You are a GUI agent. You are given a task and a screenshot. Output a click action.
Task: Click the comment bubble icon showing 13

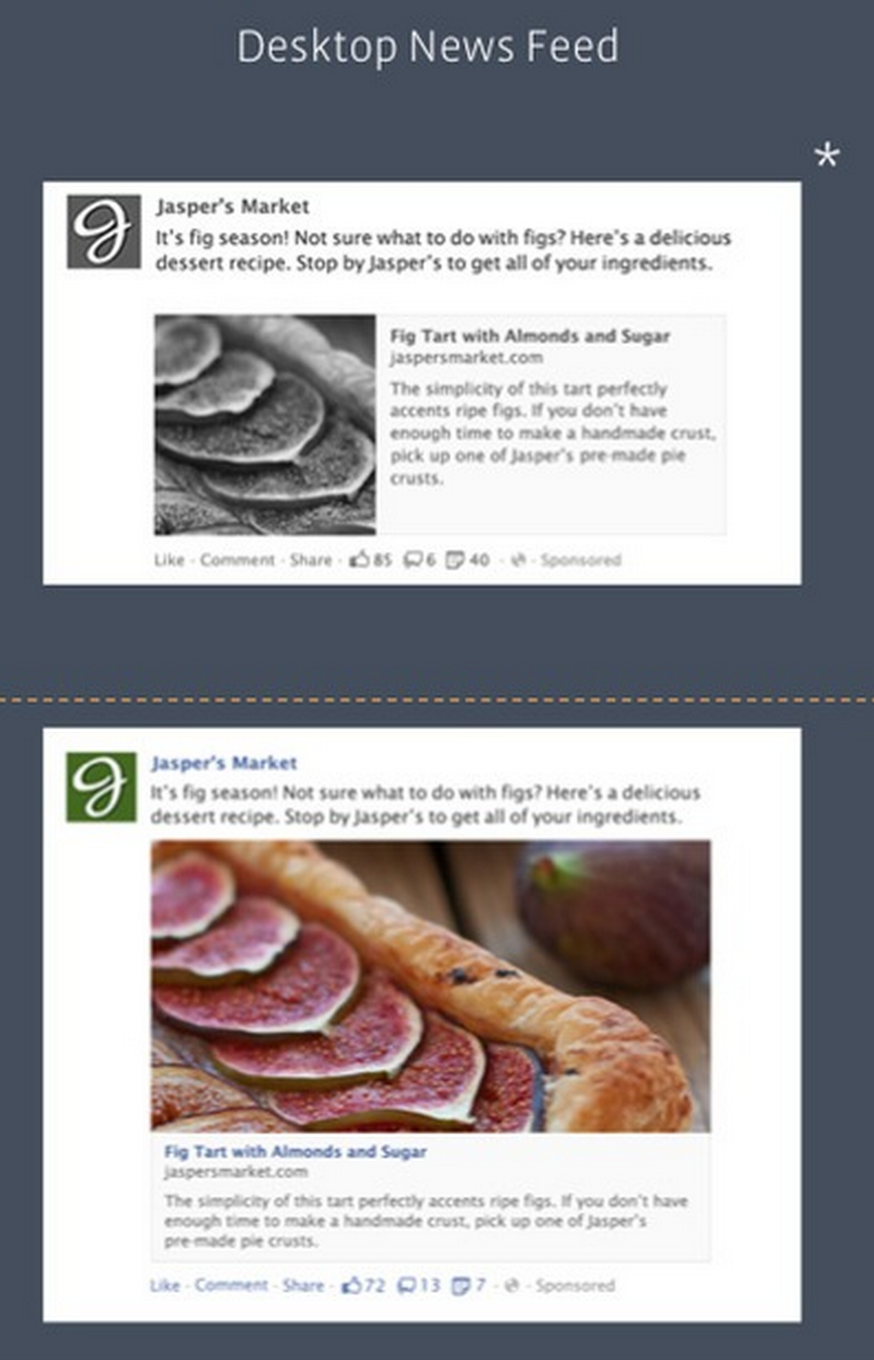coord(407,1285)
